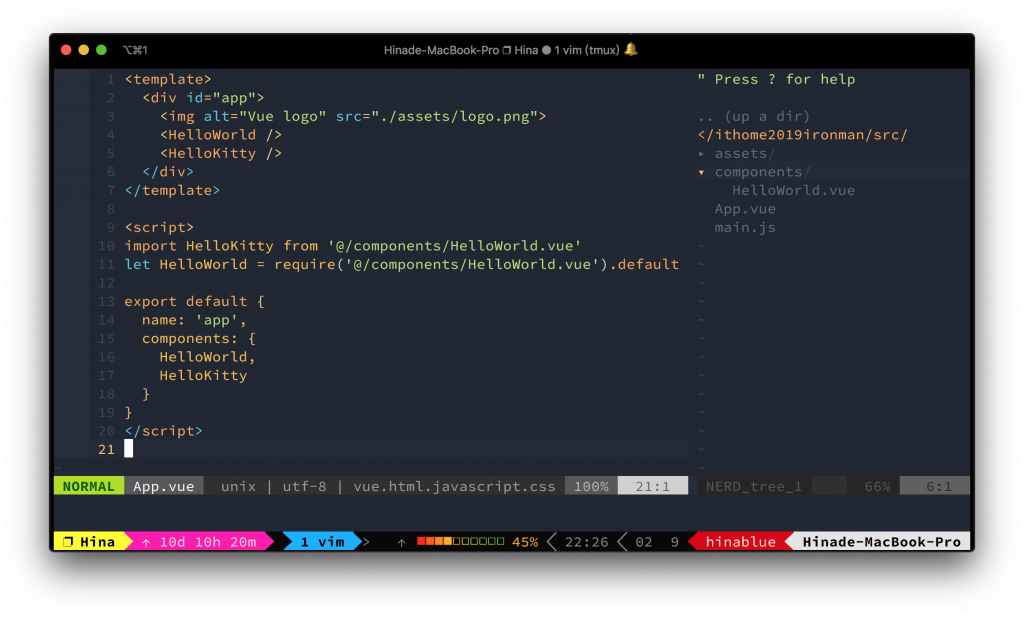Open App.vue in NERDTree
The image size is (1024, 617).
tap(745, 209)
